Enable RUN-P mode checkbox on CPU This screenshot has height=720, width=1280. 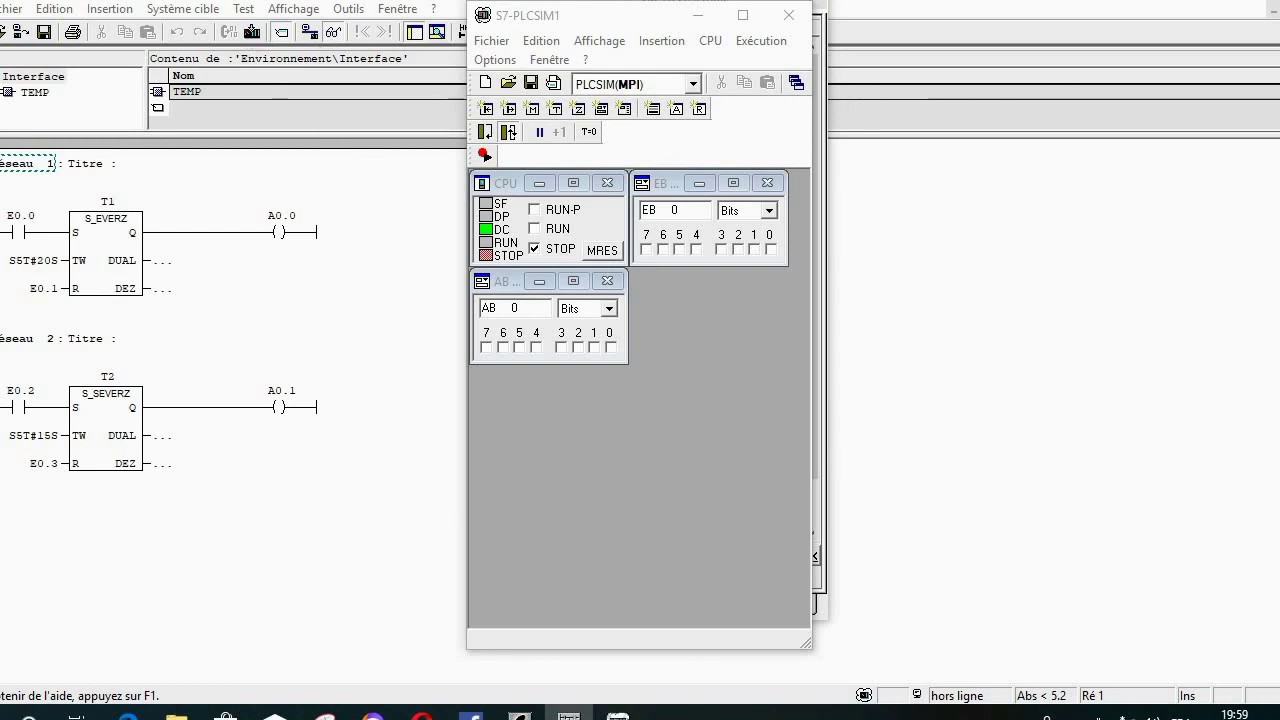click(534, 209)
